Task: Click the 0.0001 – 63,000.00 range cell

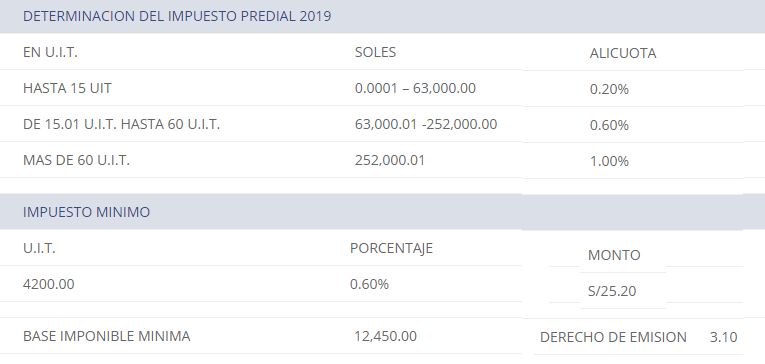Action: pyautogui.click(x=415, y=88)
